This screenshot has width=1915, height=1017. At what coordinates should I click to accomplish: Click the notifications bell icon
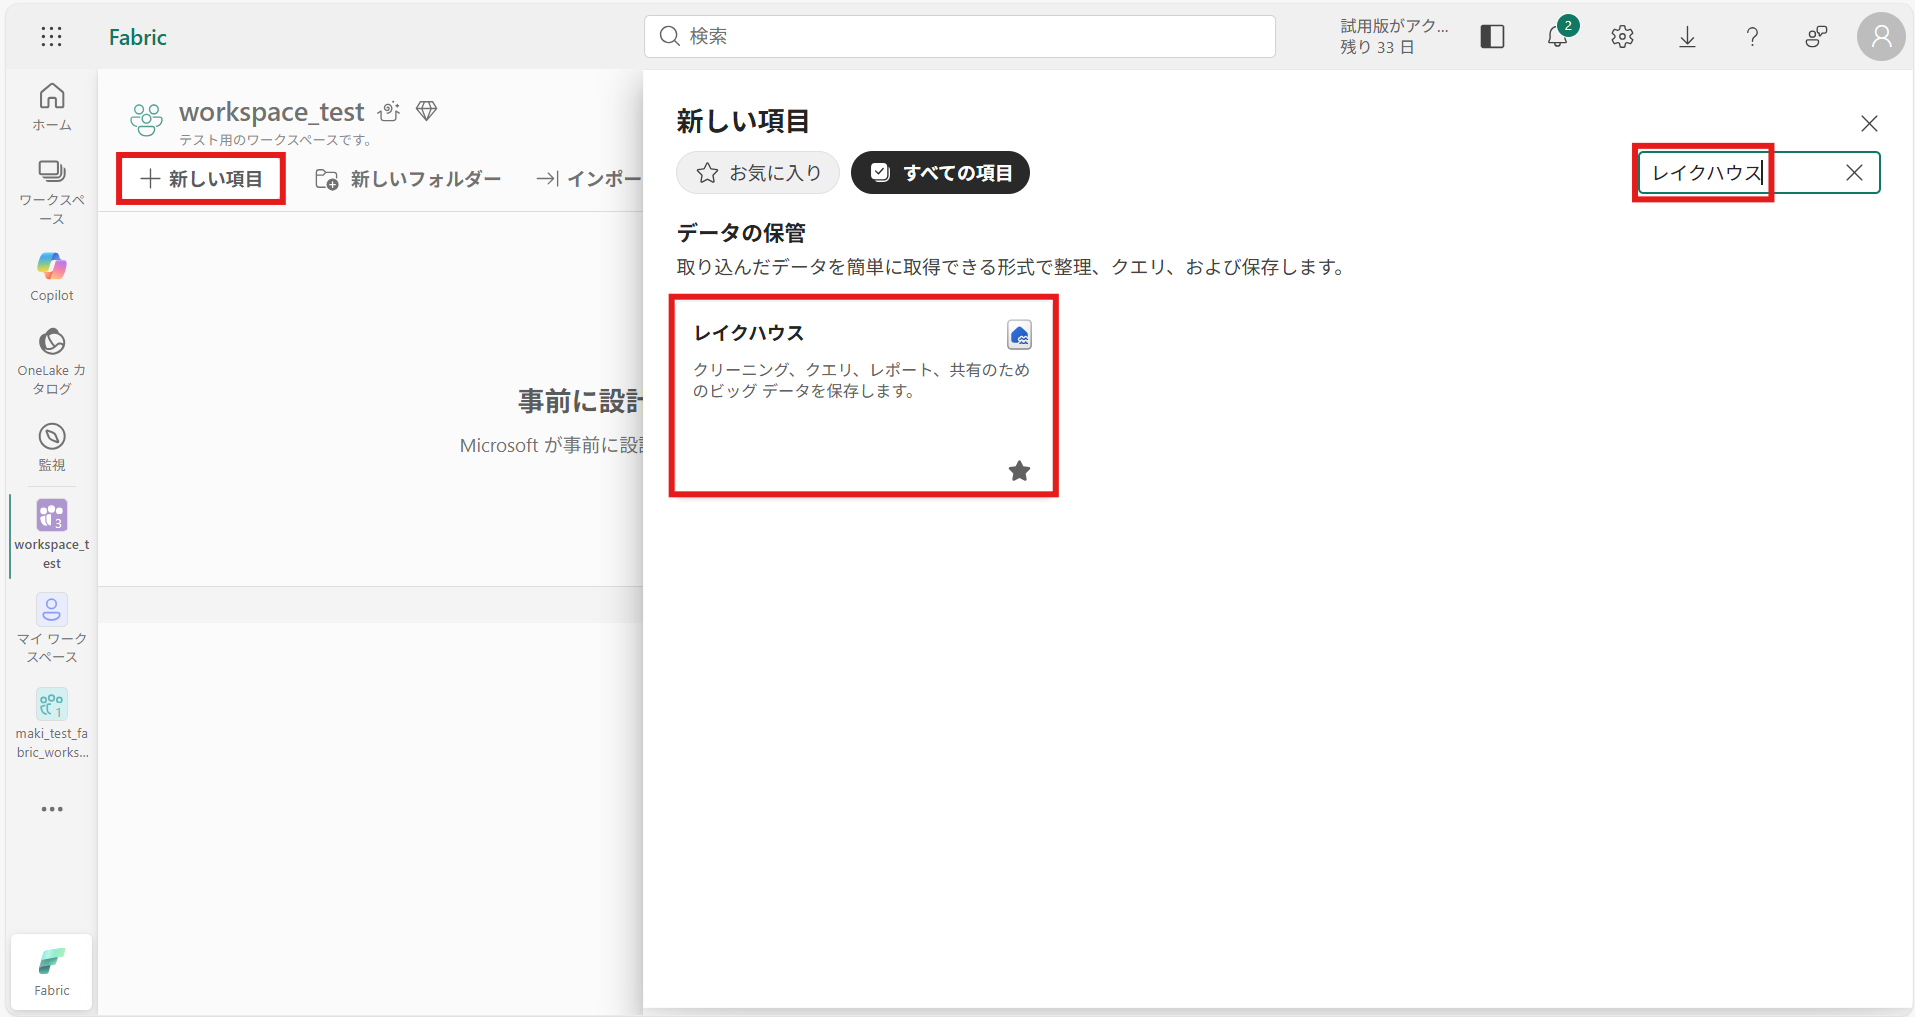pyautogui.click(x=1557, y=37)
